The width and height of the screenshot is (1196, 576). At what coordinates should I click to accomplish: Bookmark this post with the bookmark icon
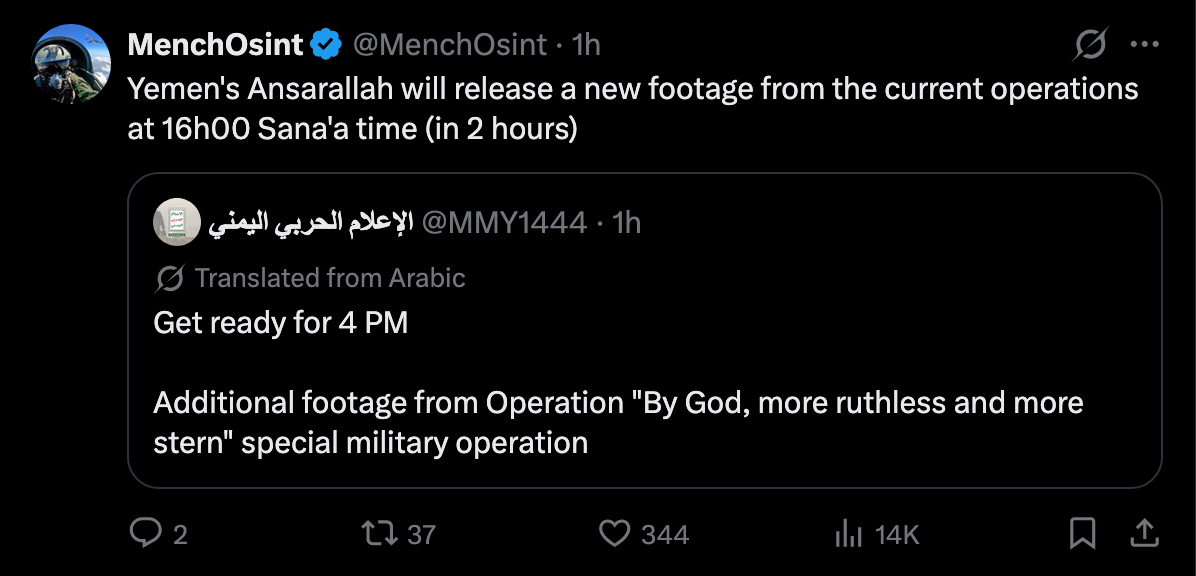(1082, 533)
